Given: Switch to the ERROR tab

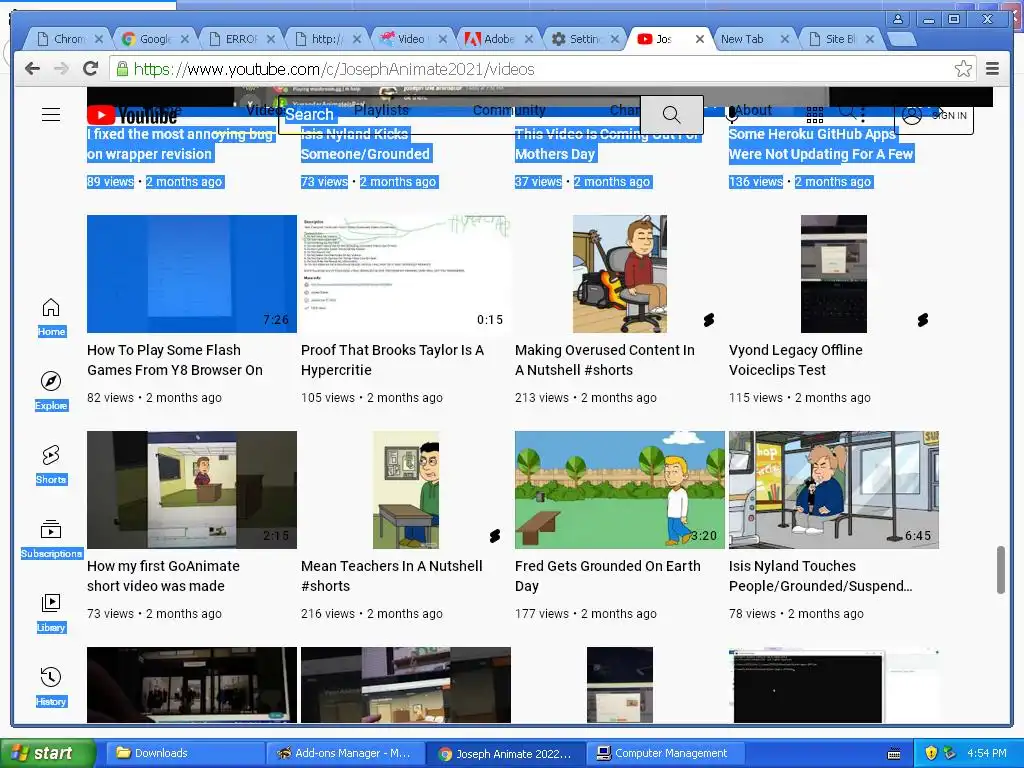Looking at the screenshot, I should (x=240, y=39).
